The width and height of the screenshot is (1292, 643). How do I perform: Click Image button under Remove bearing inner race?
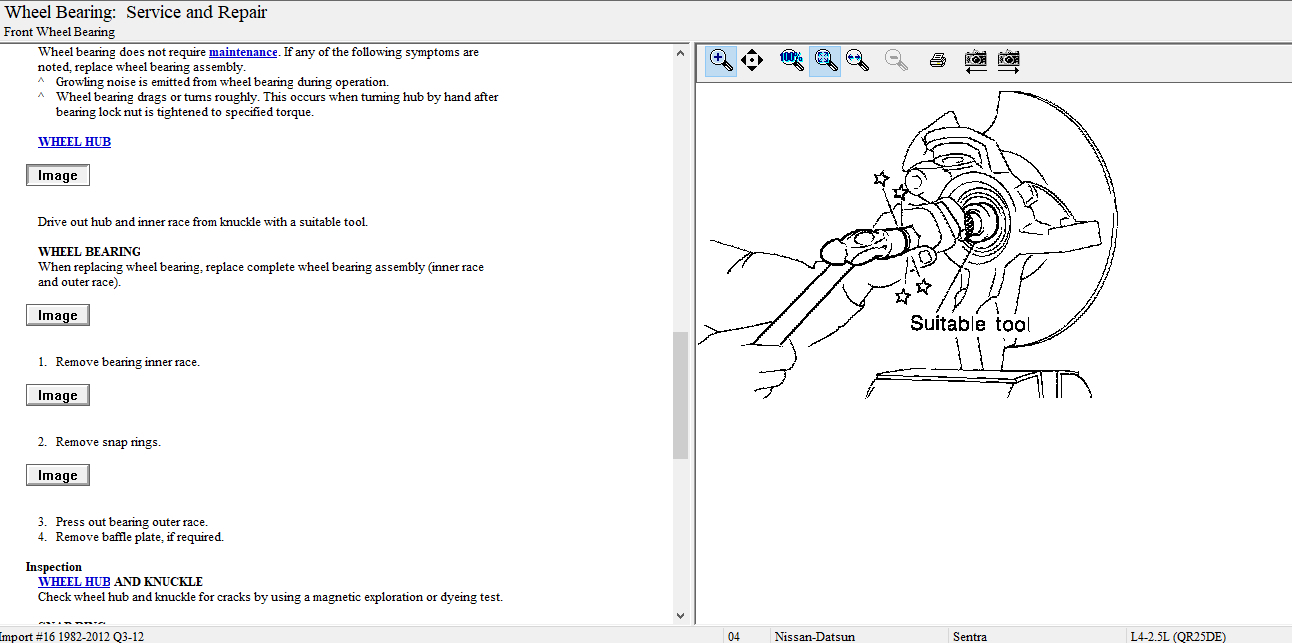pos(58,396)
